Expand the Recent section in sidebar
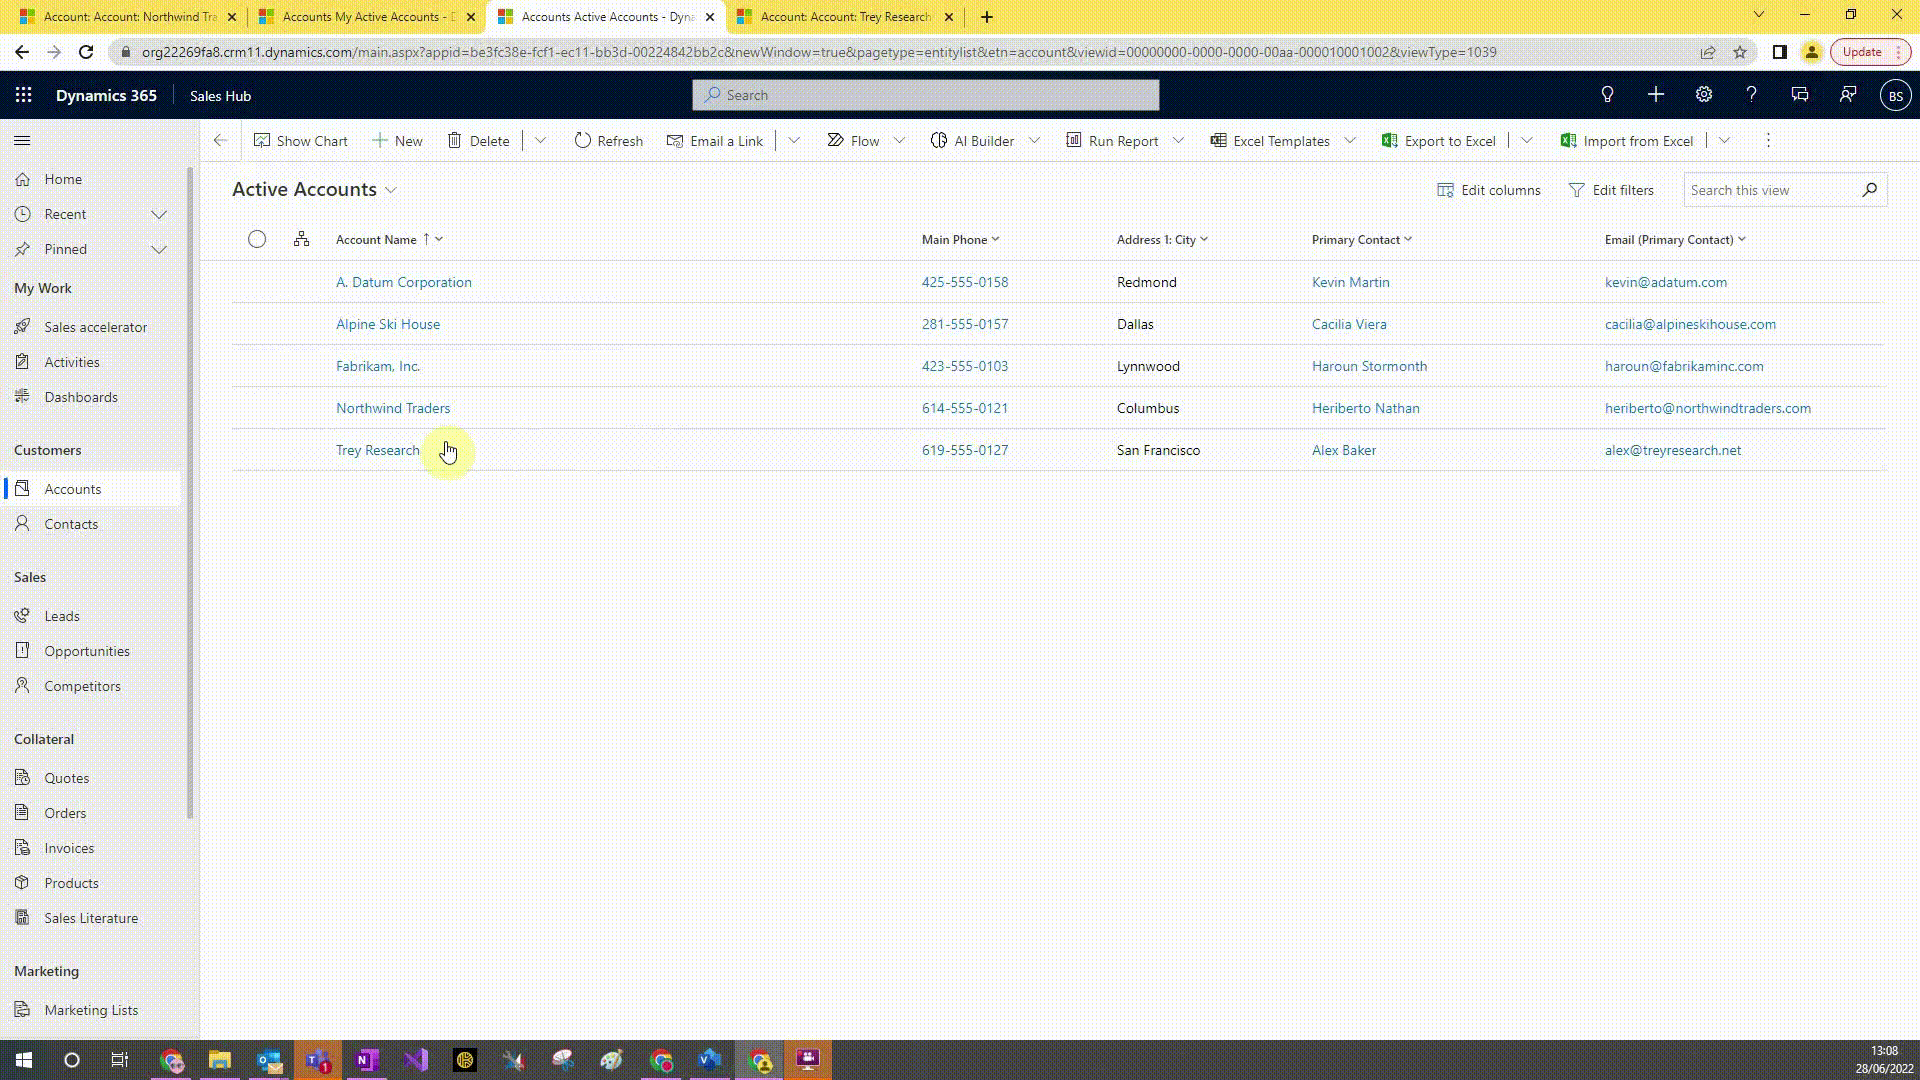This screenshot has width=1920, height=1080. pos(158,214)
